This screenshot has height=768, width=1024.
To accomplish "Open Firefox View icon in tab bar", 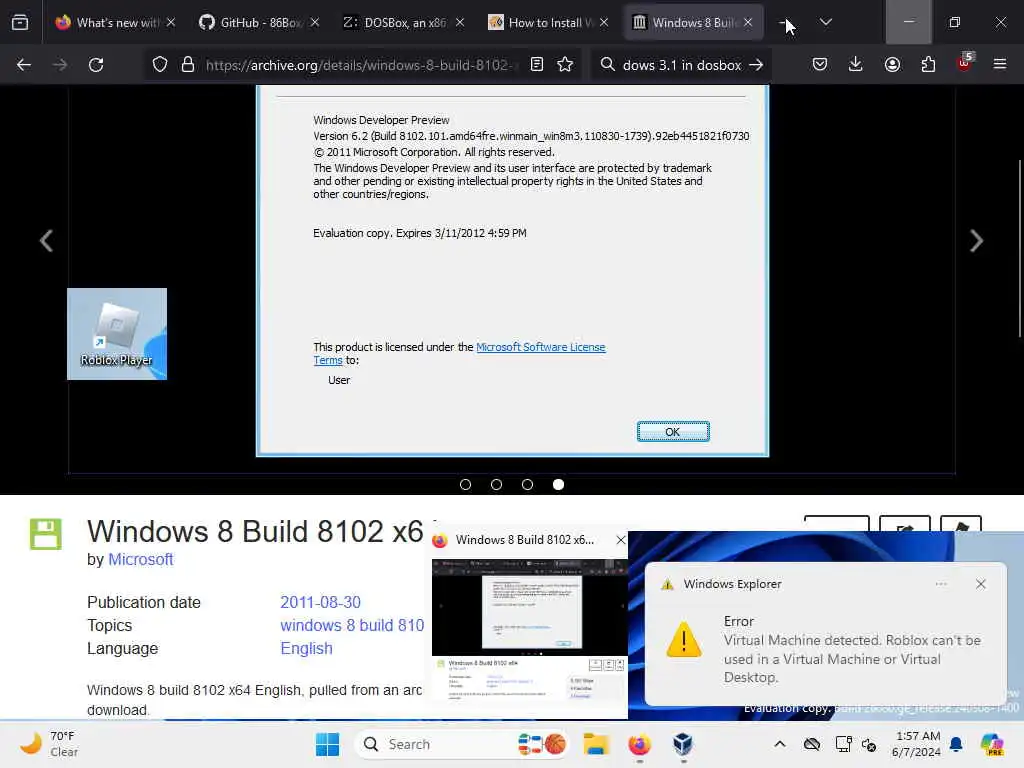I will coord(20,22).
